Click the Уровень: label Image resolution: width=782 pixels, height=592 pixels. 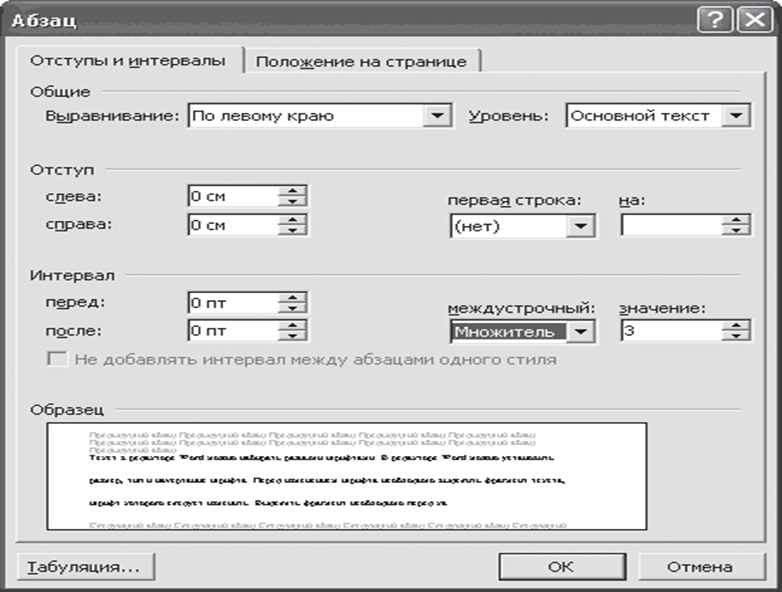click(x=508, y=116)
